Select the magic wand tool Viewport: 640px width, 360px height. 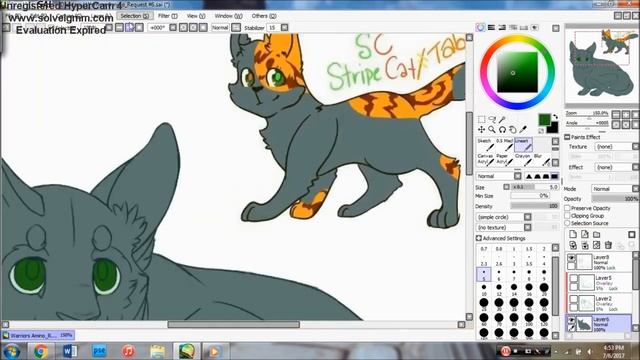(x=502, y=119)
